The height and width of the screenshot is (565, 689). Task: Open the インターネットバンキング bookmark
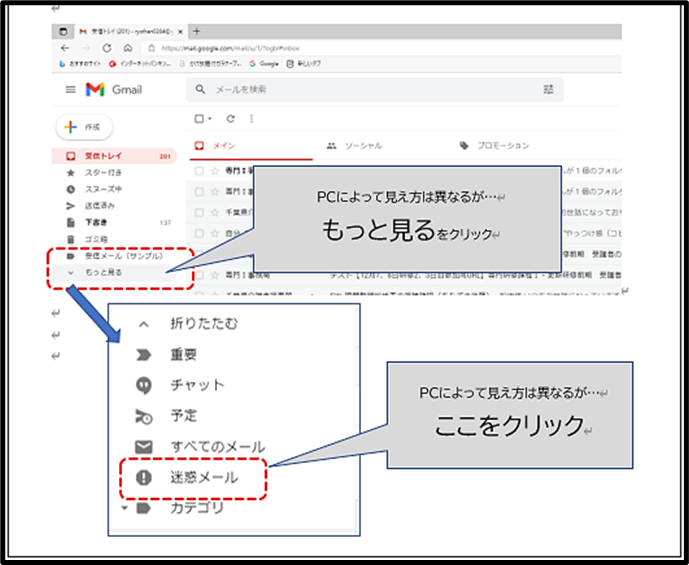(140, 64)
